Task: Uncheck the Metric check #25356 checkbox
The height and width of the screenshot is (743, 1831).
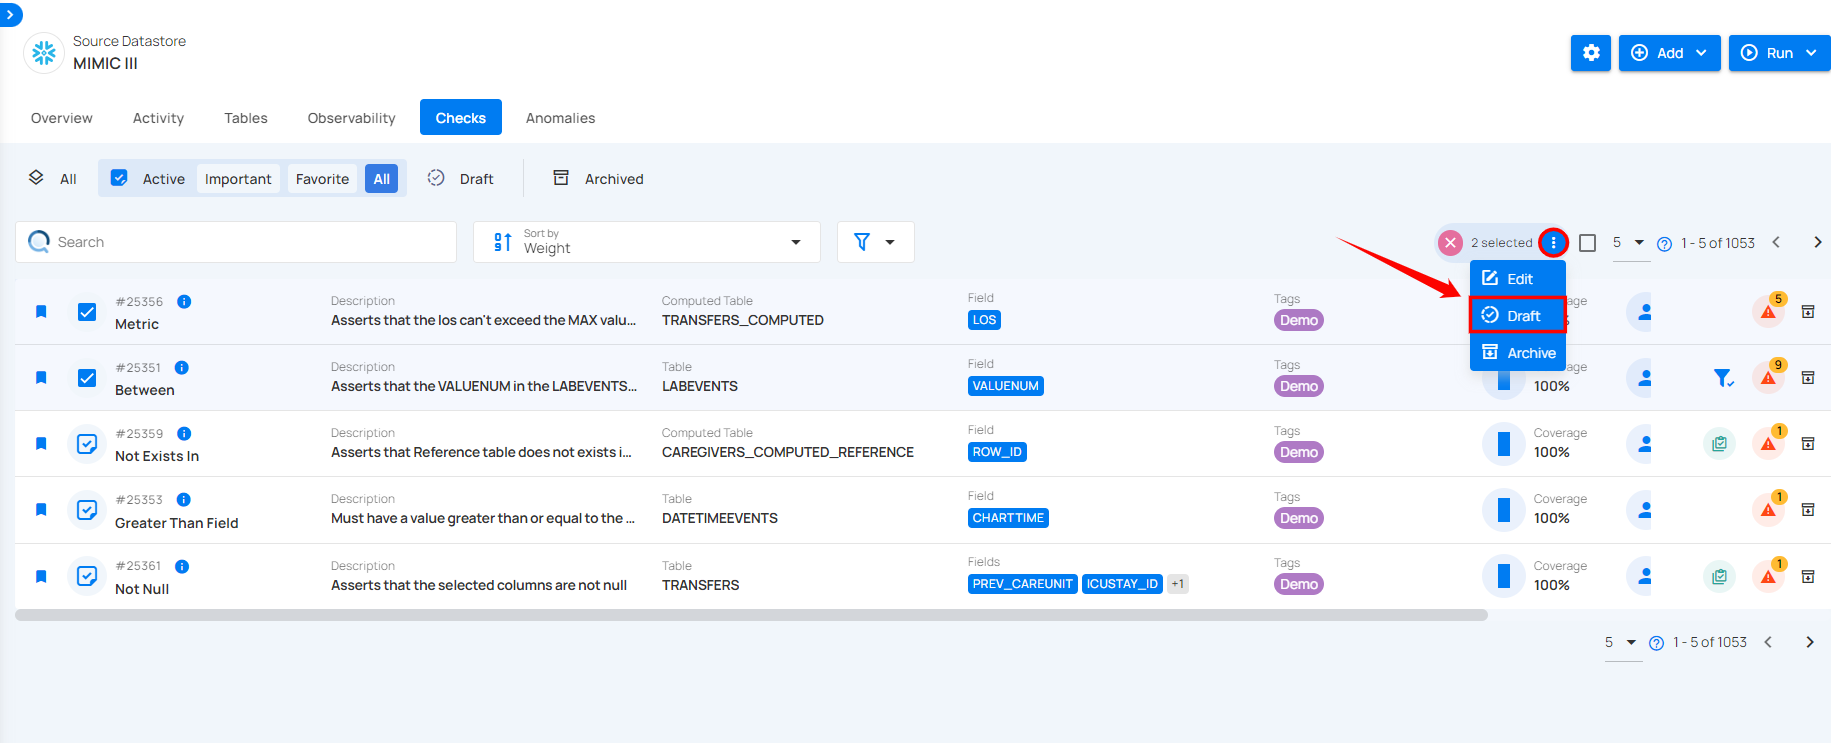Action: [87, 312]
